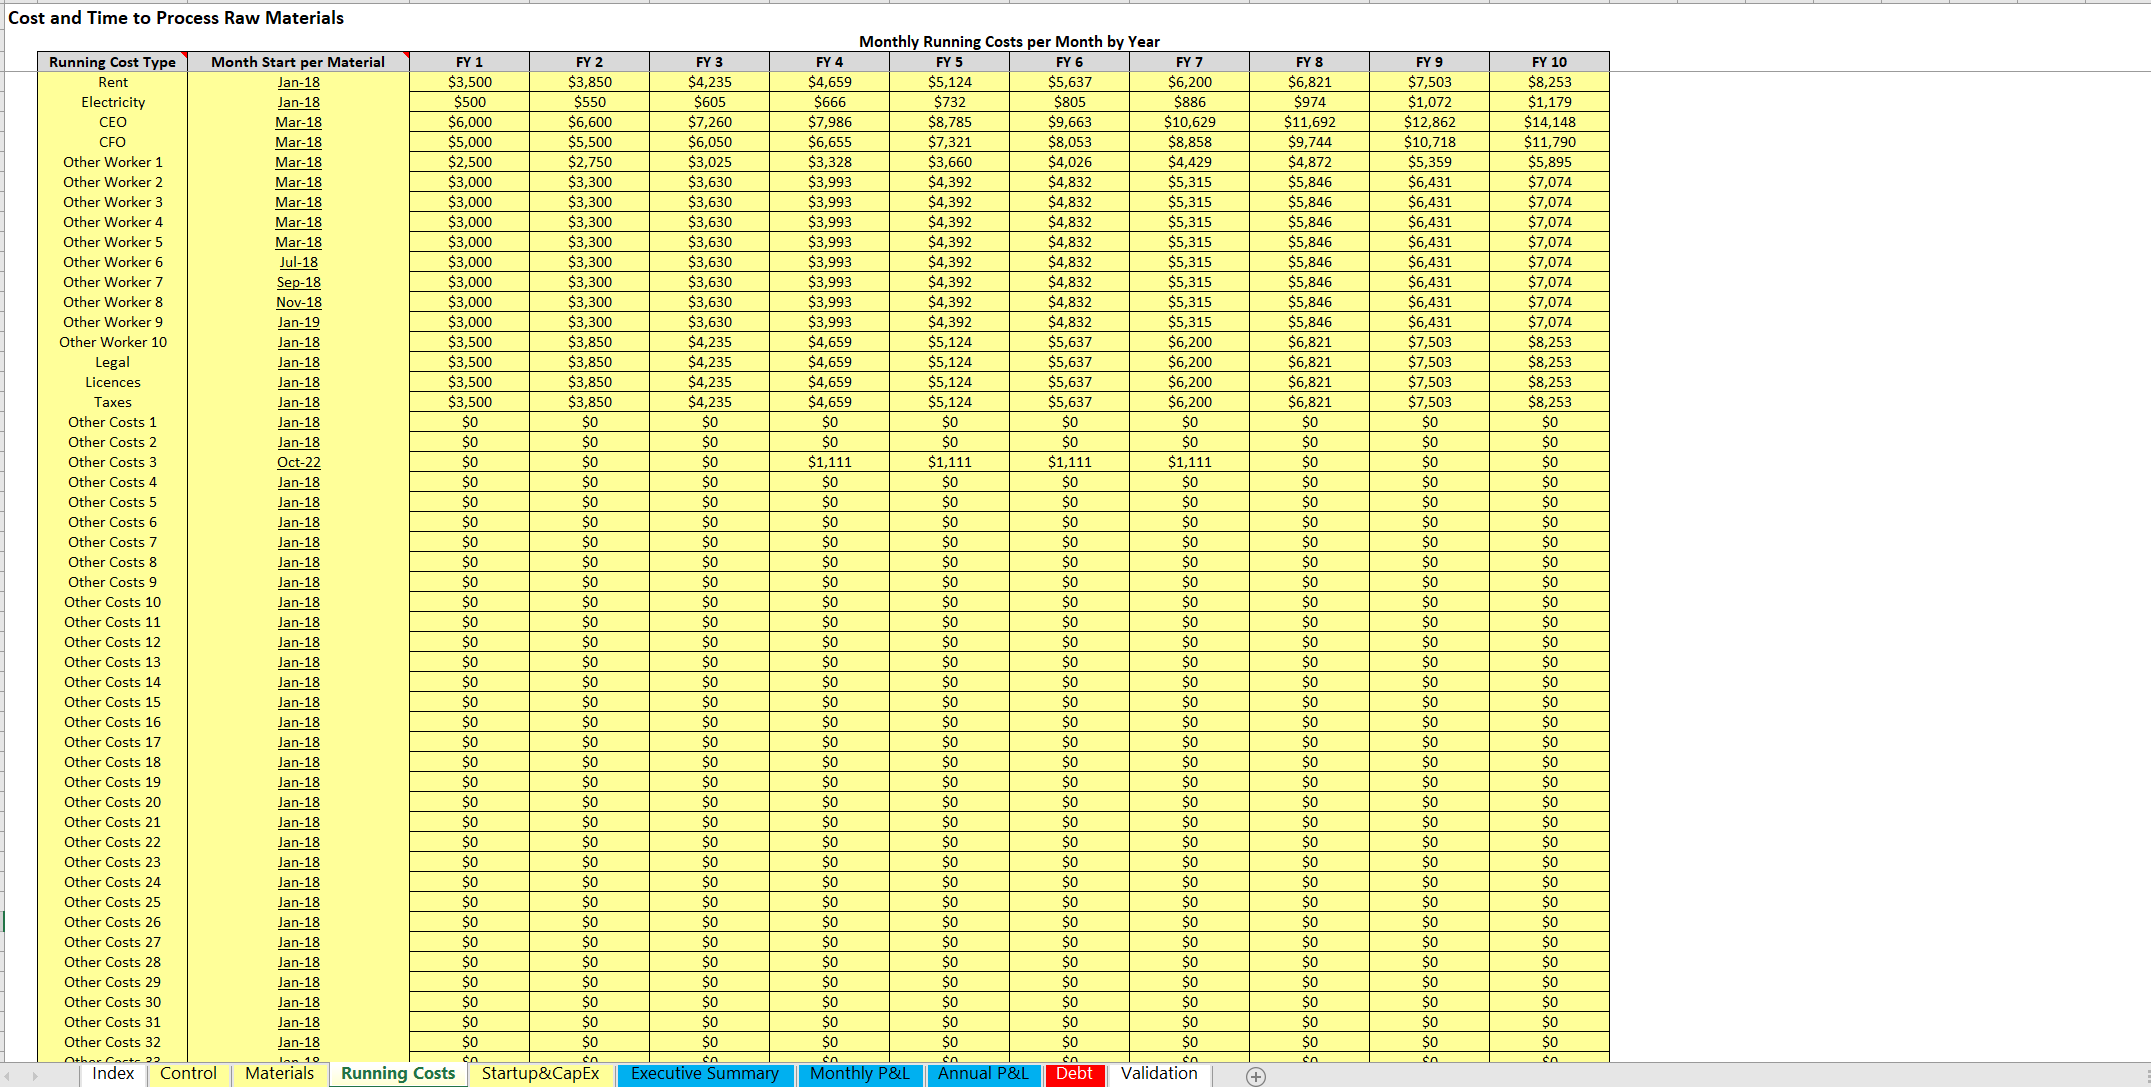2151x1087 pixels.
Task: Open the Debt sheet tab
Action: pos(1074,1074)
